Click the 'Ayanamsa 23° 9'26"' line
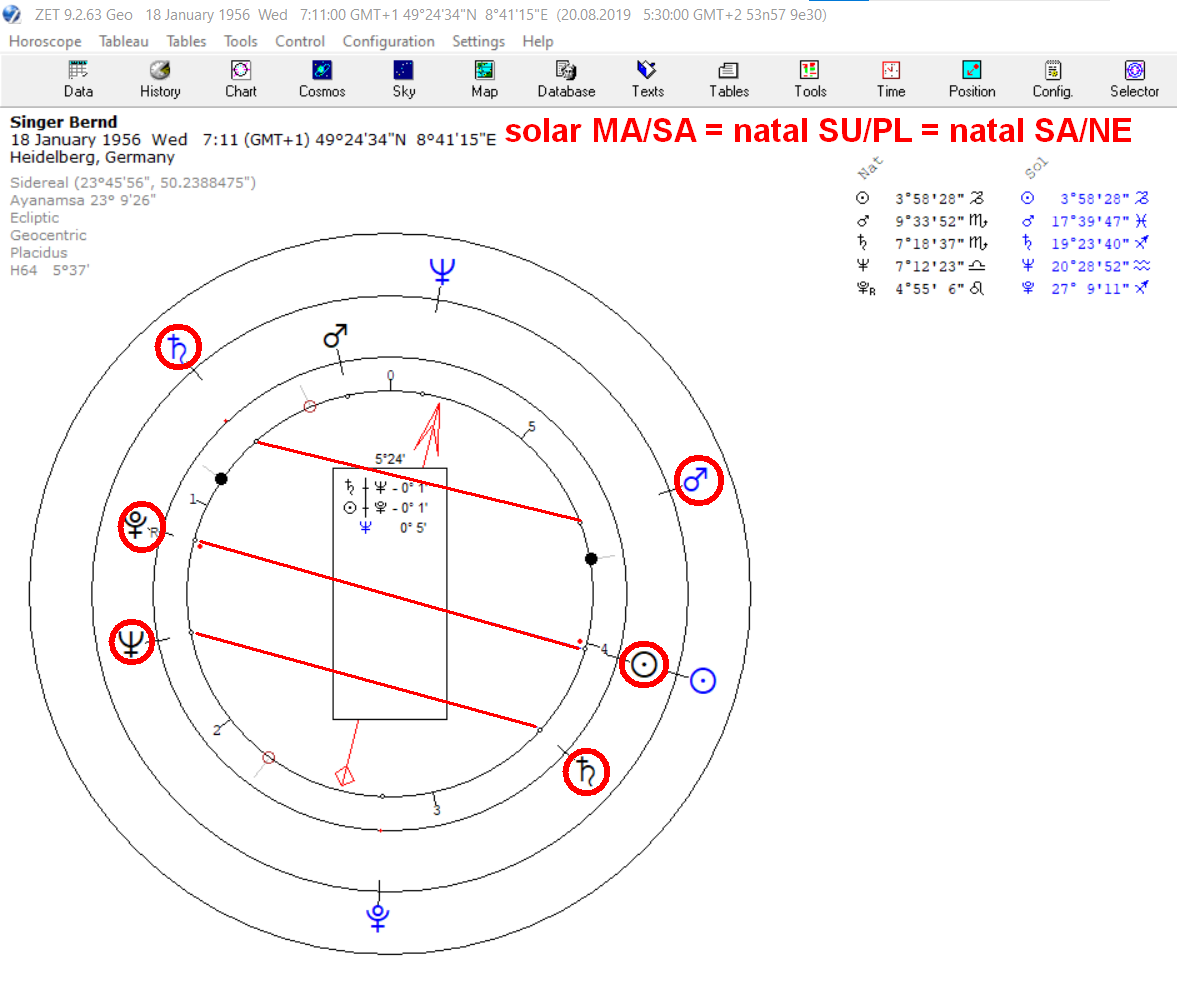1177x1002 pixels. [x=83, y=200]
